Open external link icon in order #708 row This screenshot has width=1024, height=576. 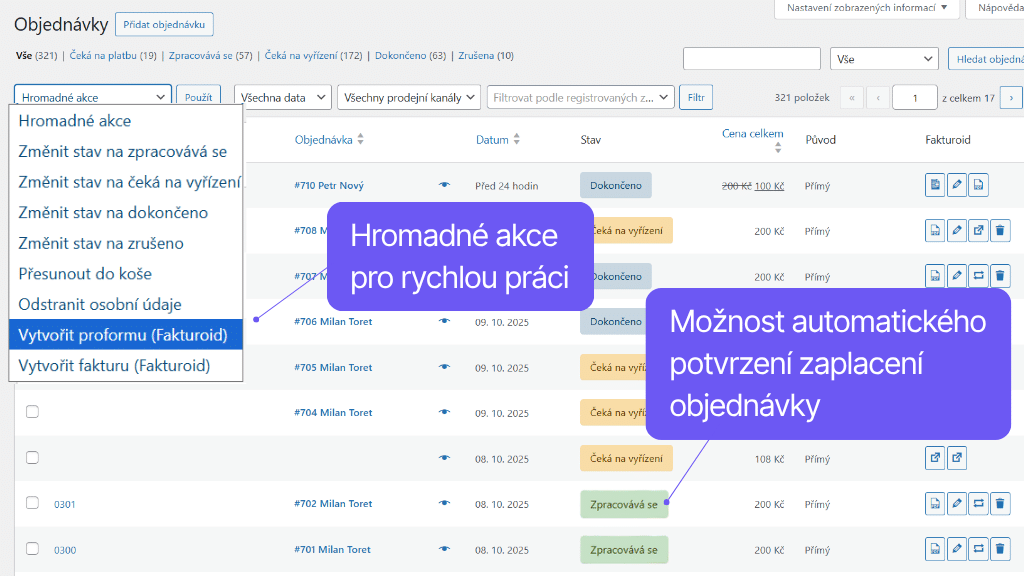click(x=979, y=231)
